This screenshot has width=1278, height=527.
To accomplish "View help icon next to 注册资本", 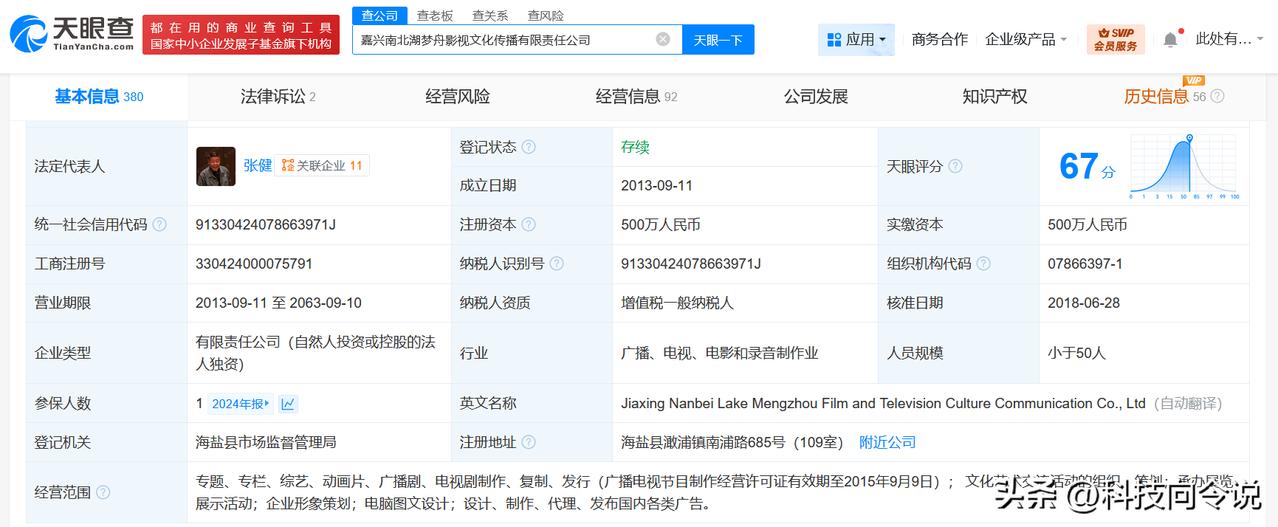I will pyautogui.click(x=528, y=225).
